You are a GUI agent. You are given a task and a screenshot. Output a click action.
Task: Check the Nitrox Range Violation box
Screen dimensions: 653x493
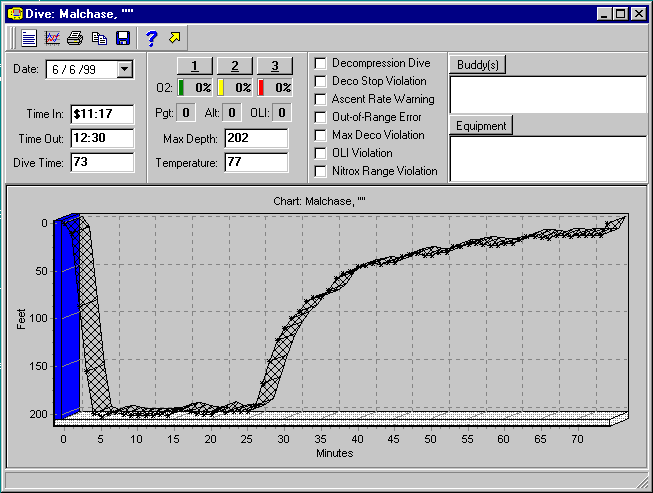point(320,171)
